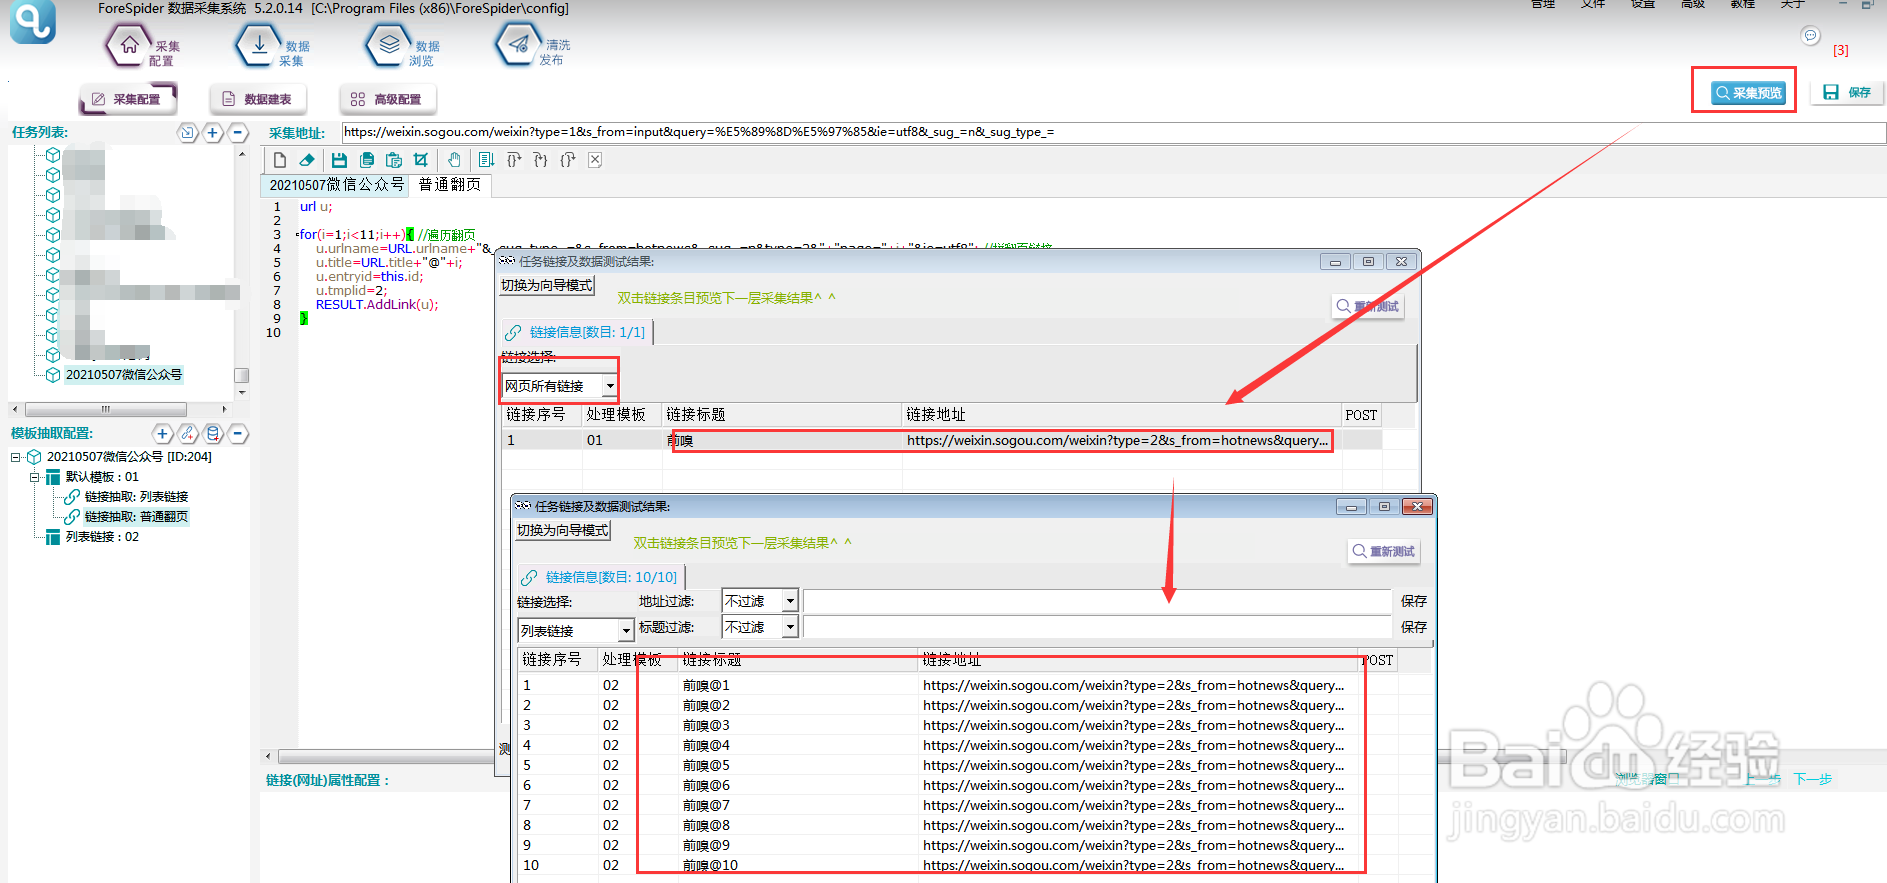Open the 地址过滤 不过滤 dropdown

790,601
